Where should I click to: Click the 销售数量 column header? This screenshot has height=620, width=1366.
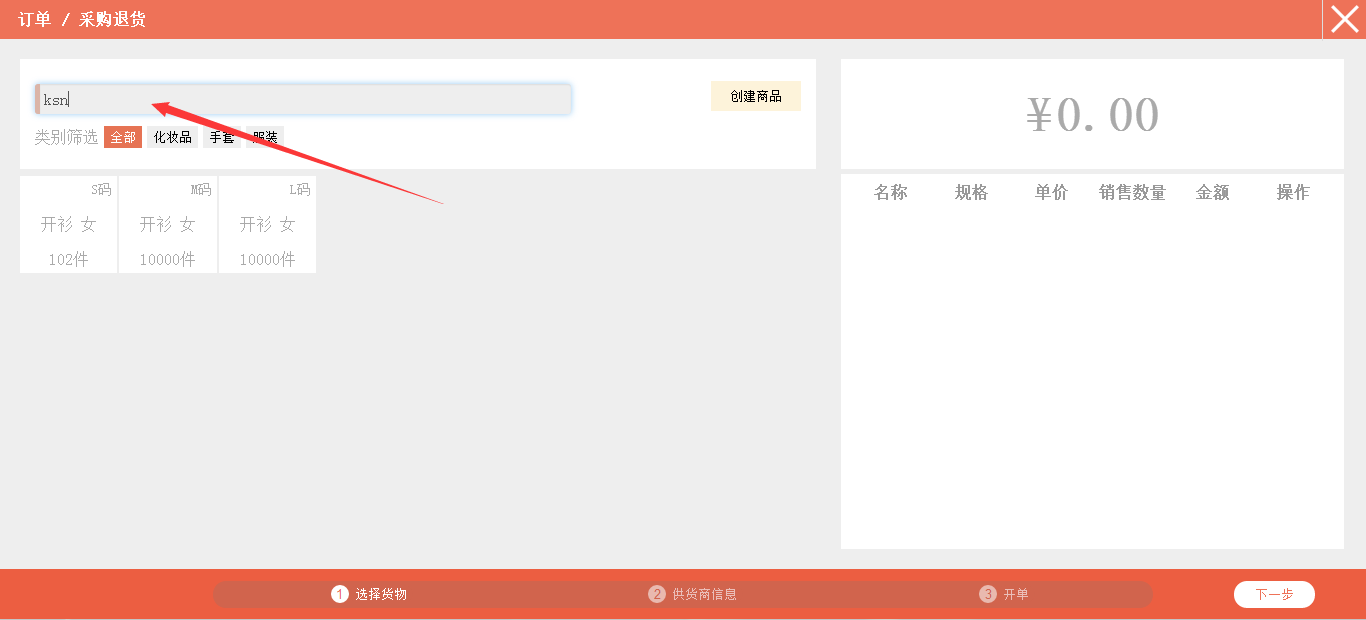(x=1132, y=193)
